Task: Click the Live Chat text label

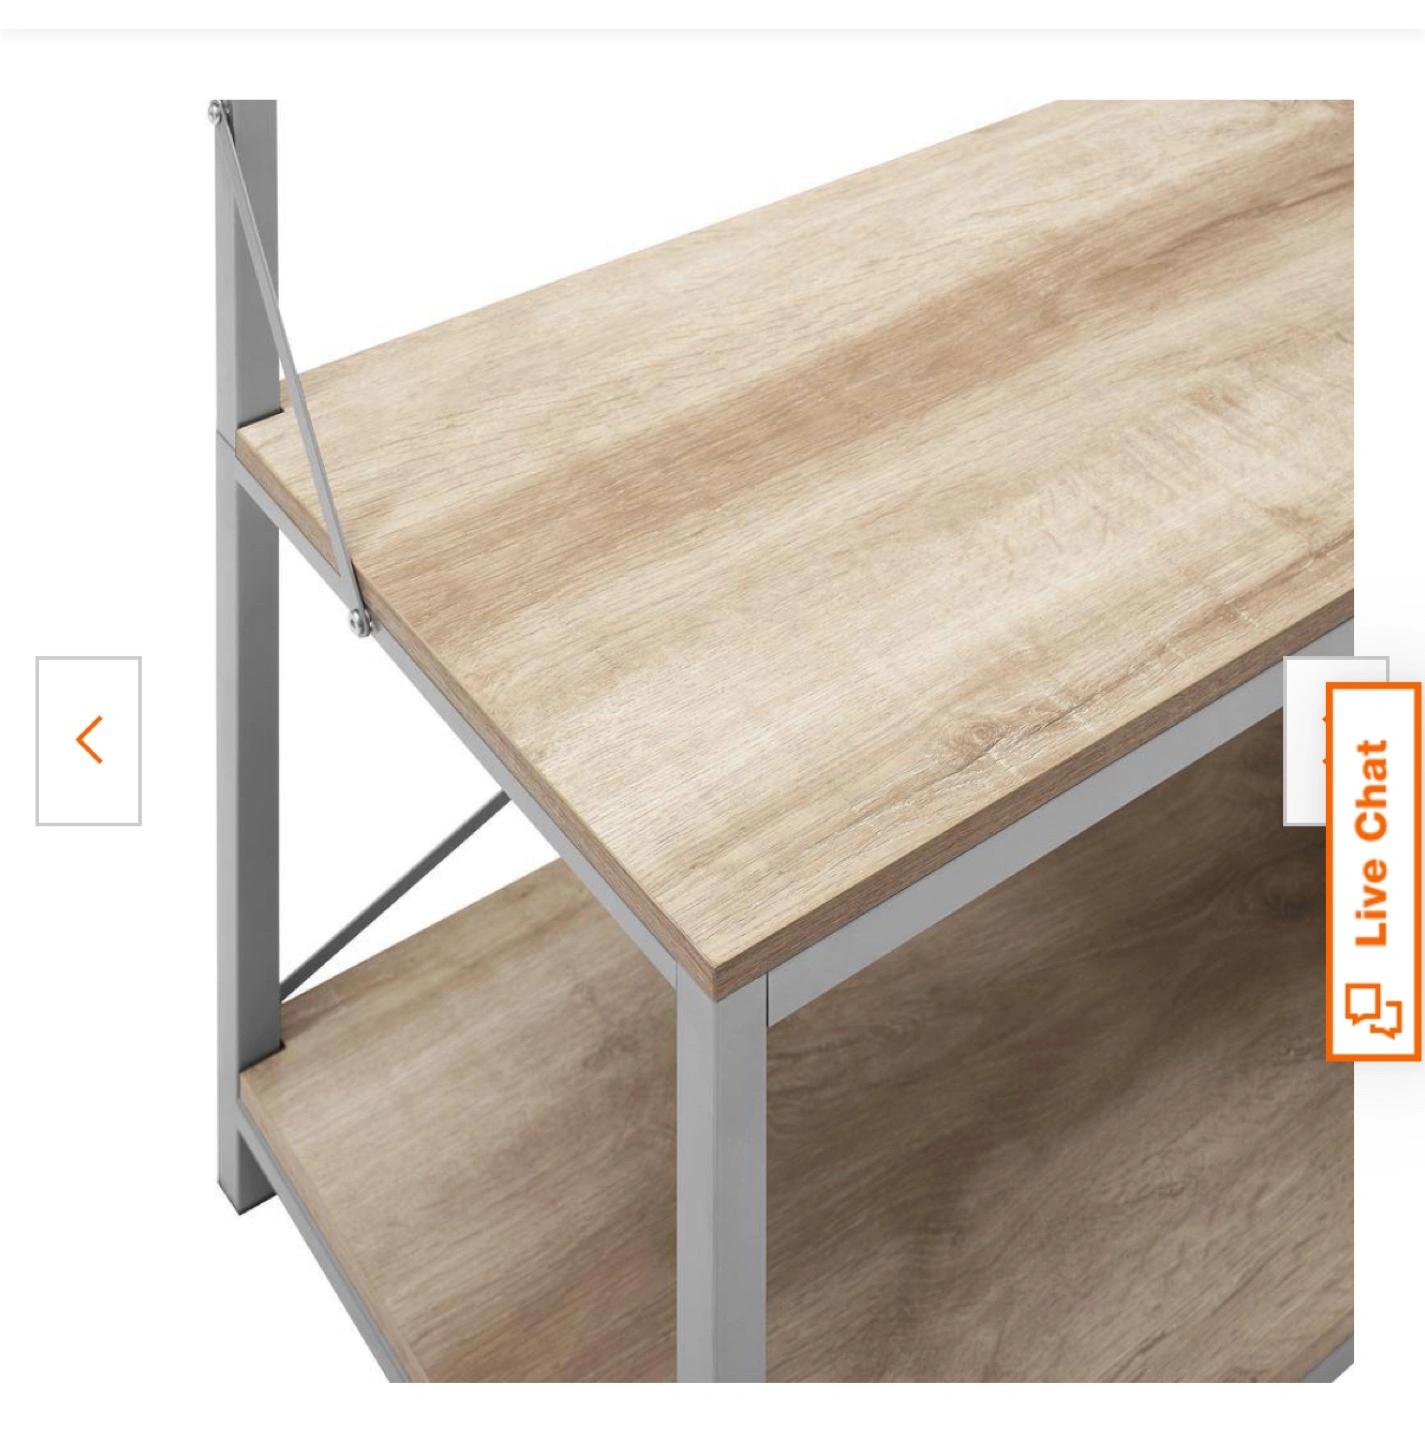Action: click(x=1372, y=843)
